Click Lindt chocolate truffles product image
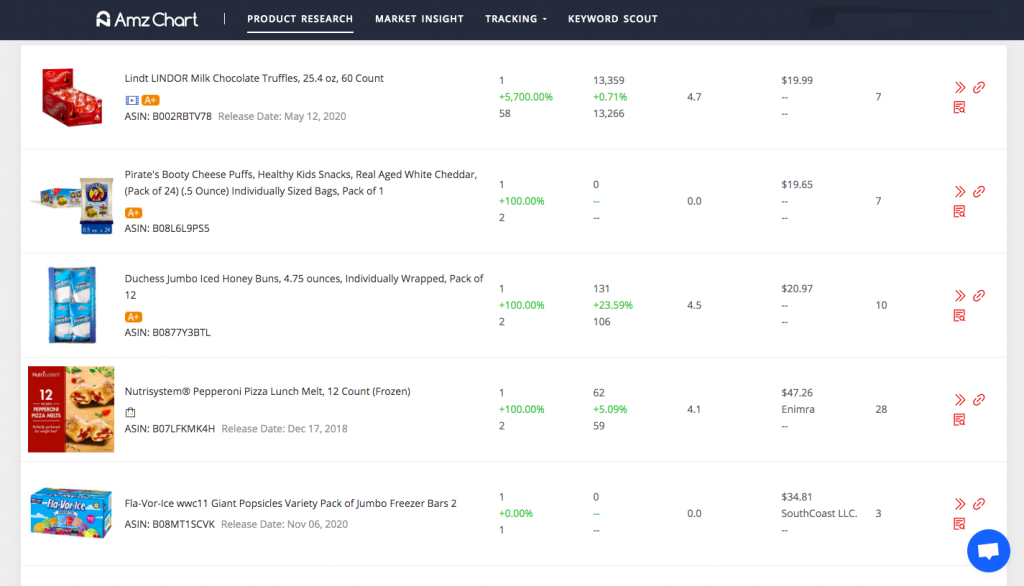The height and width of the screenshot is (586, 1024). point(72,97)
